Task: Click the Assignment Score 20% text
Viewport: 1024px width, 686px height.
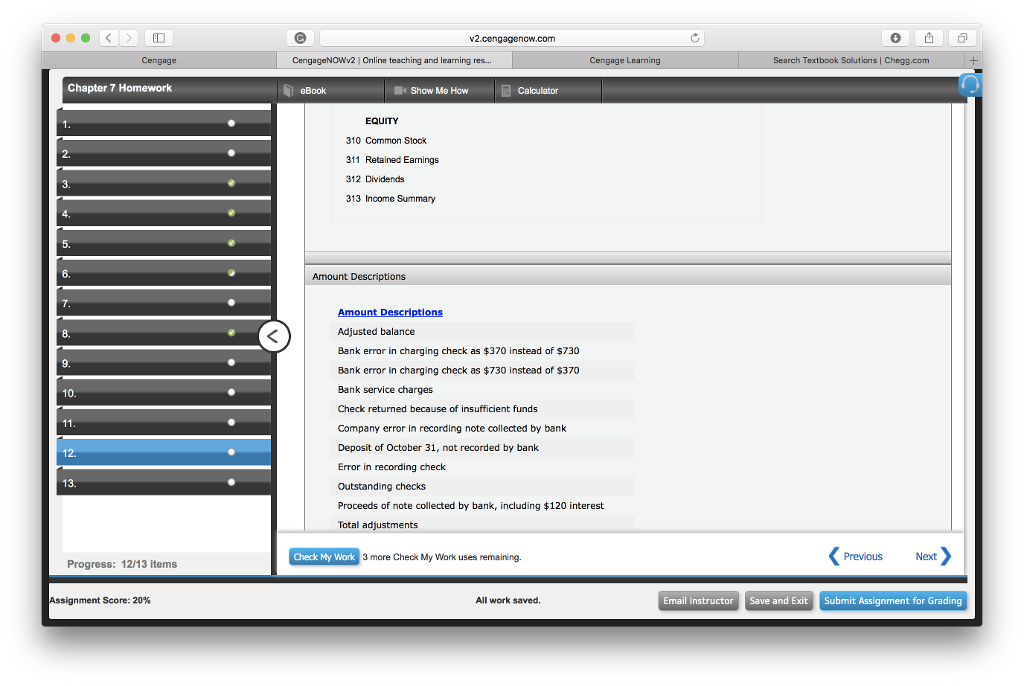Action: (x=100, y=600)
